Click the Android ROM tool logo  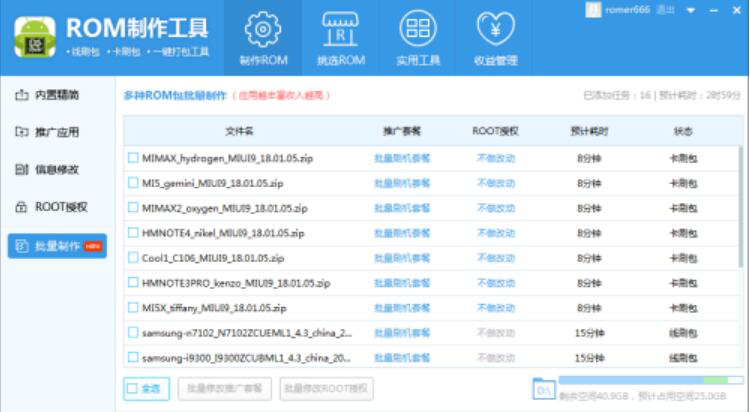(x=34, y=37)
